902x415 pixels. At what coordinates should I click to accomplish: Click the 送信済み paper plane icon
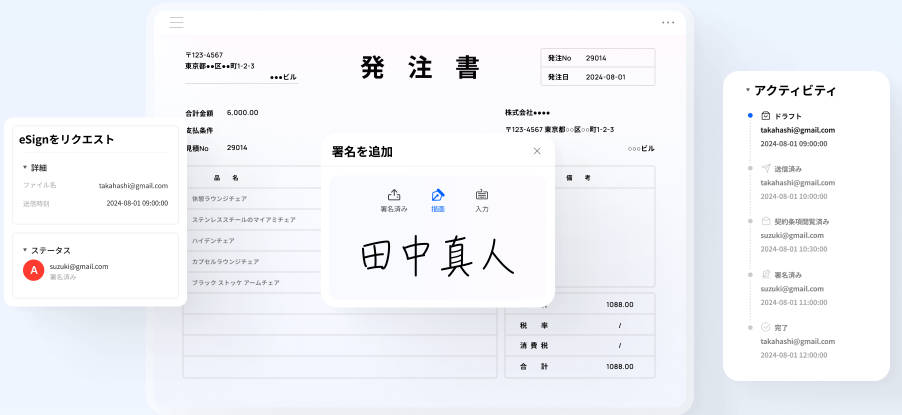765,169
